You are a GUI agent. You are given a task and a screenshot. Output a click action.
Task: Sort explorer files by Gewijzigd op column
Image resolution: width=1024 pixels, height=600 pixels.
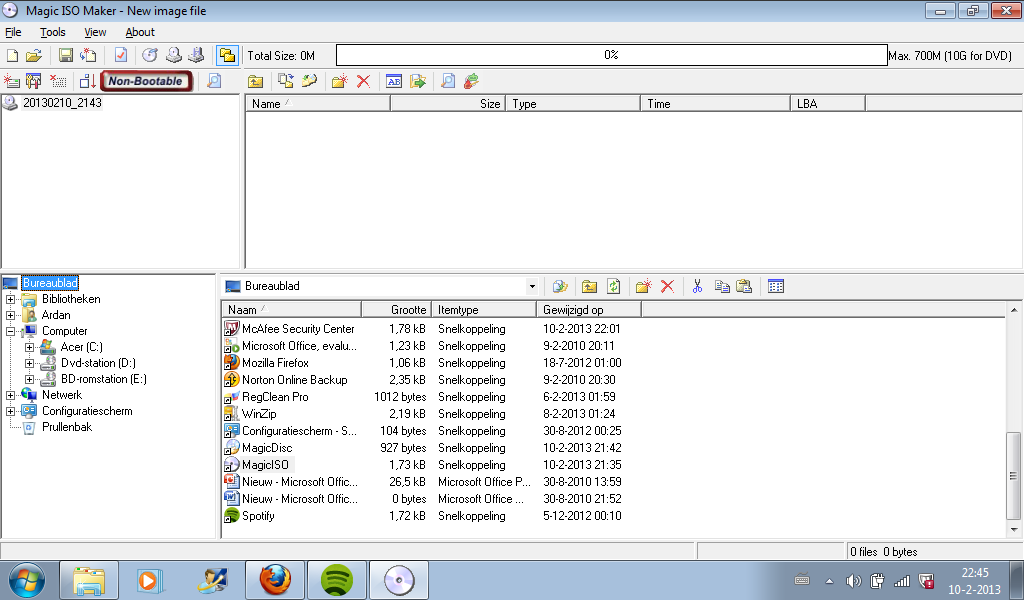pyautogui.click(x=588, y=309)
